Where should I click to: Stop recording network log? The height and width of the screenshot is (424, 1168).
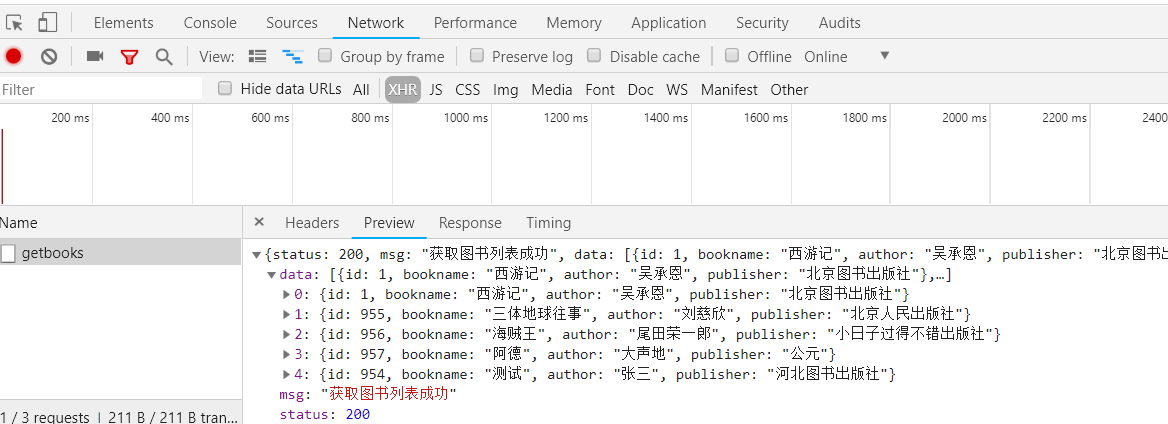click(x=13, y=56)
